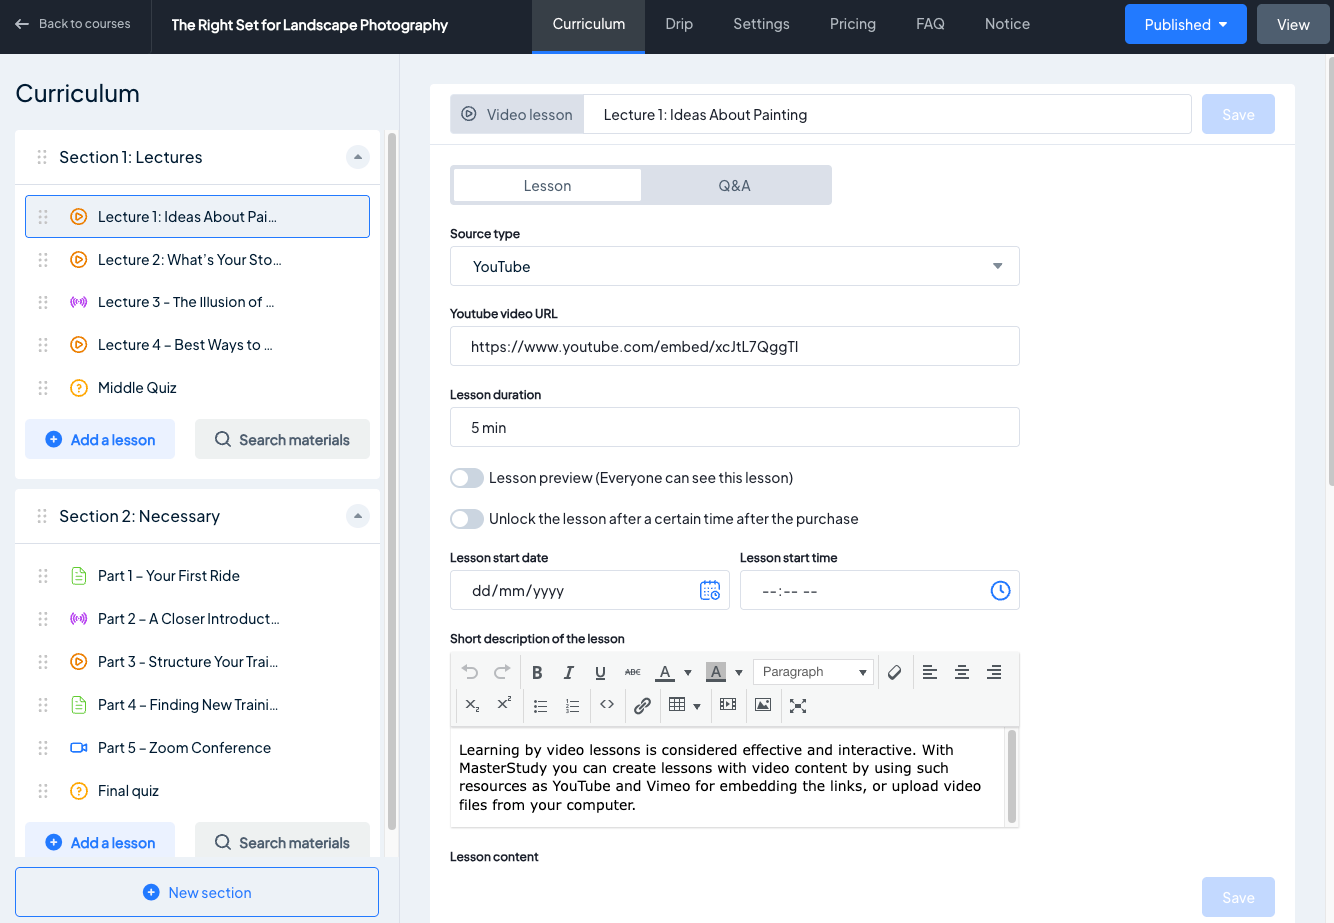The width and height of the screenshot is (1334, 923).
Task: Open the FAQ tab
Action: [x=930, y=24]
